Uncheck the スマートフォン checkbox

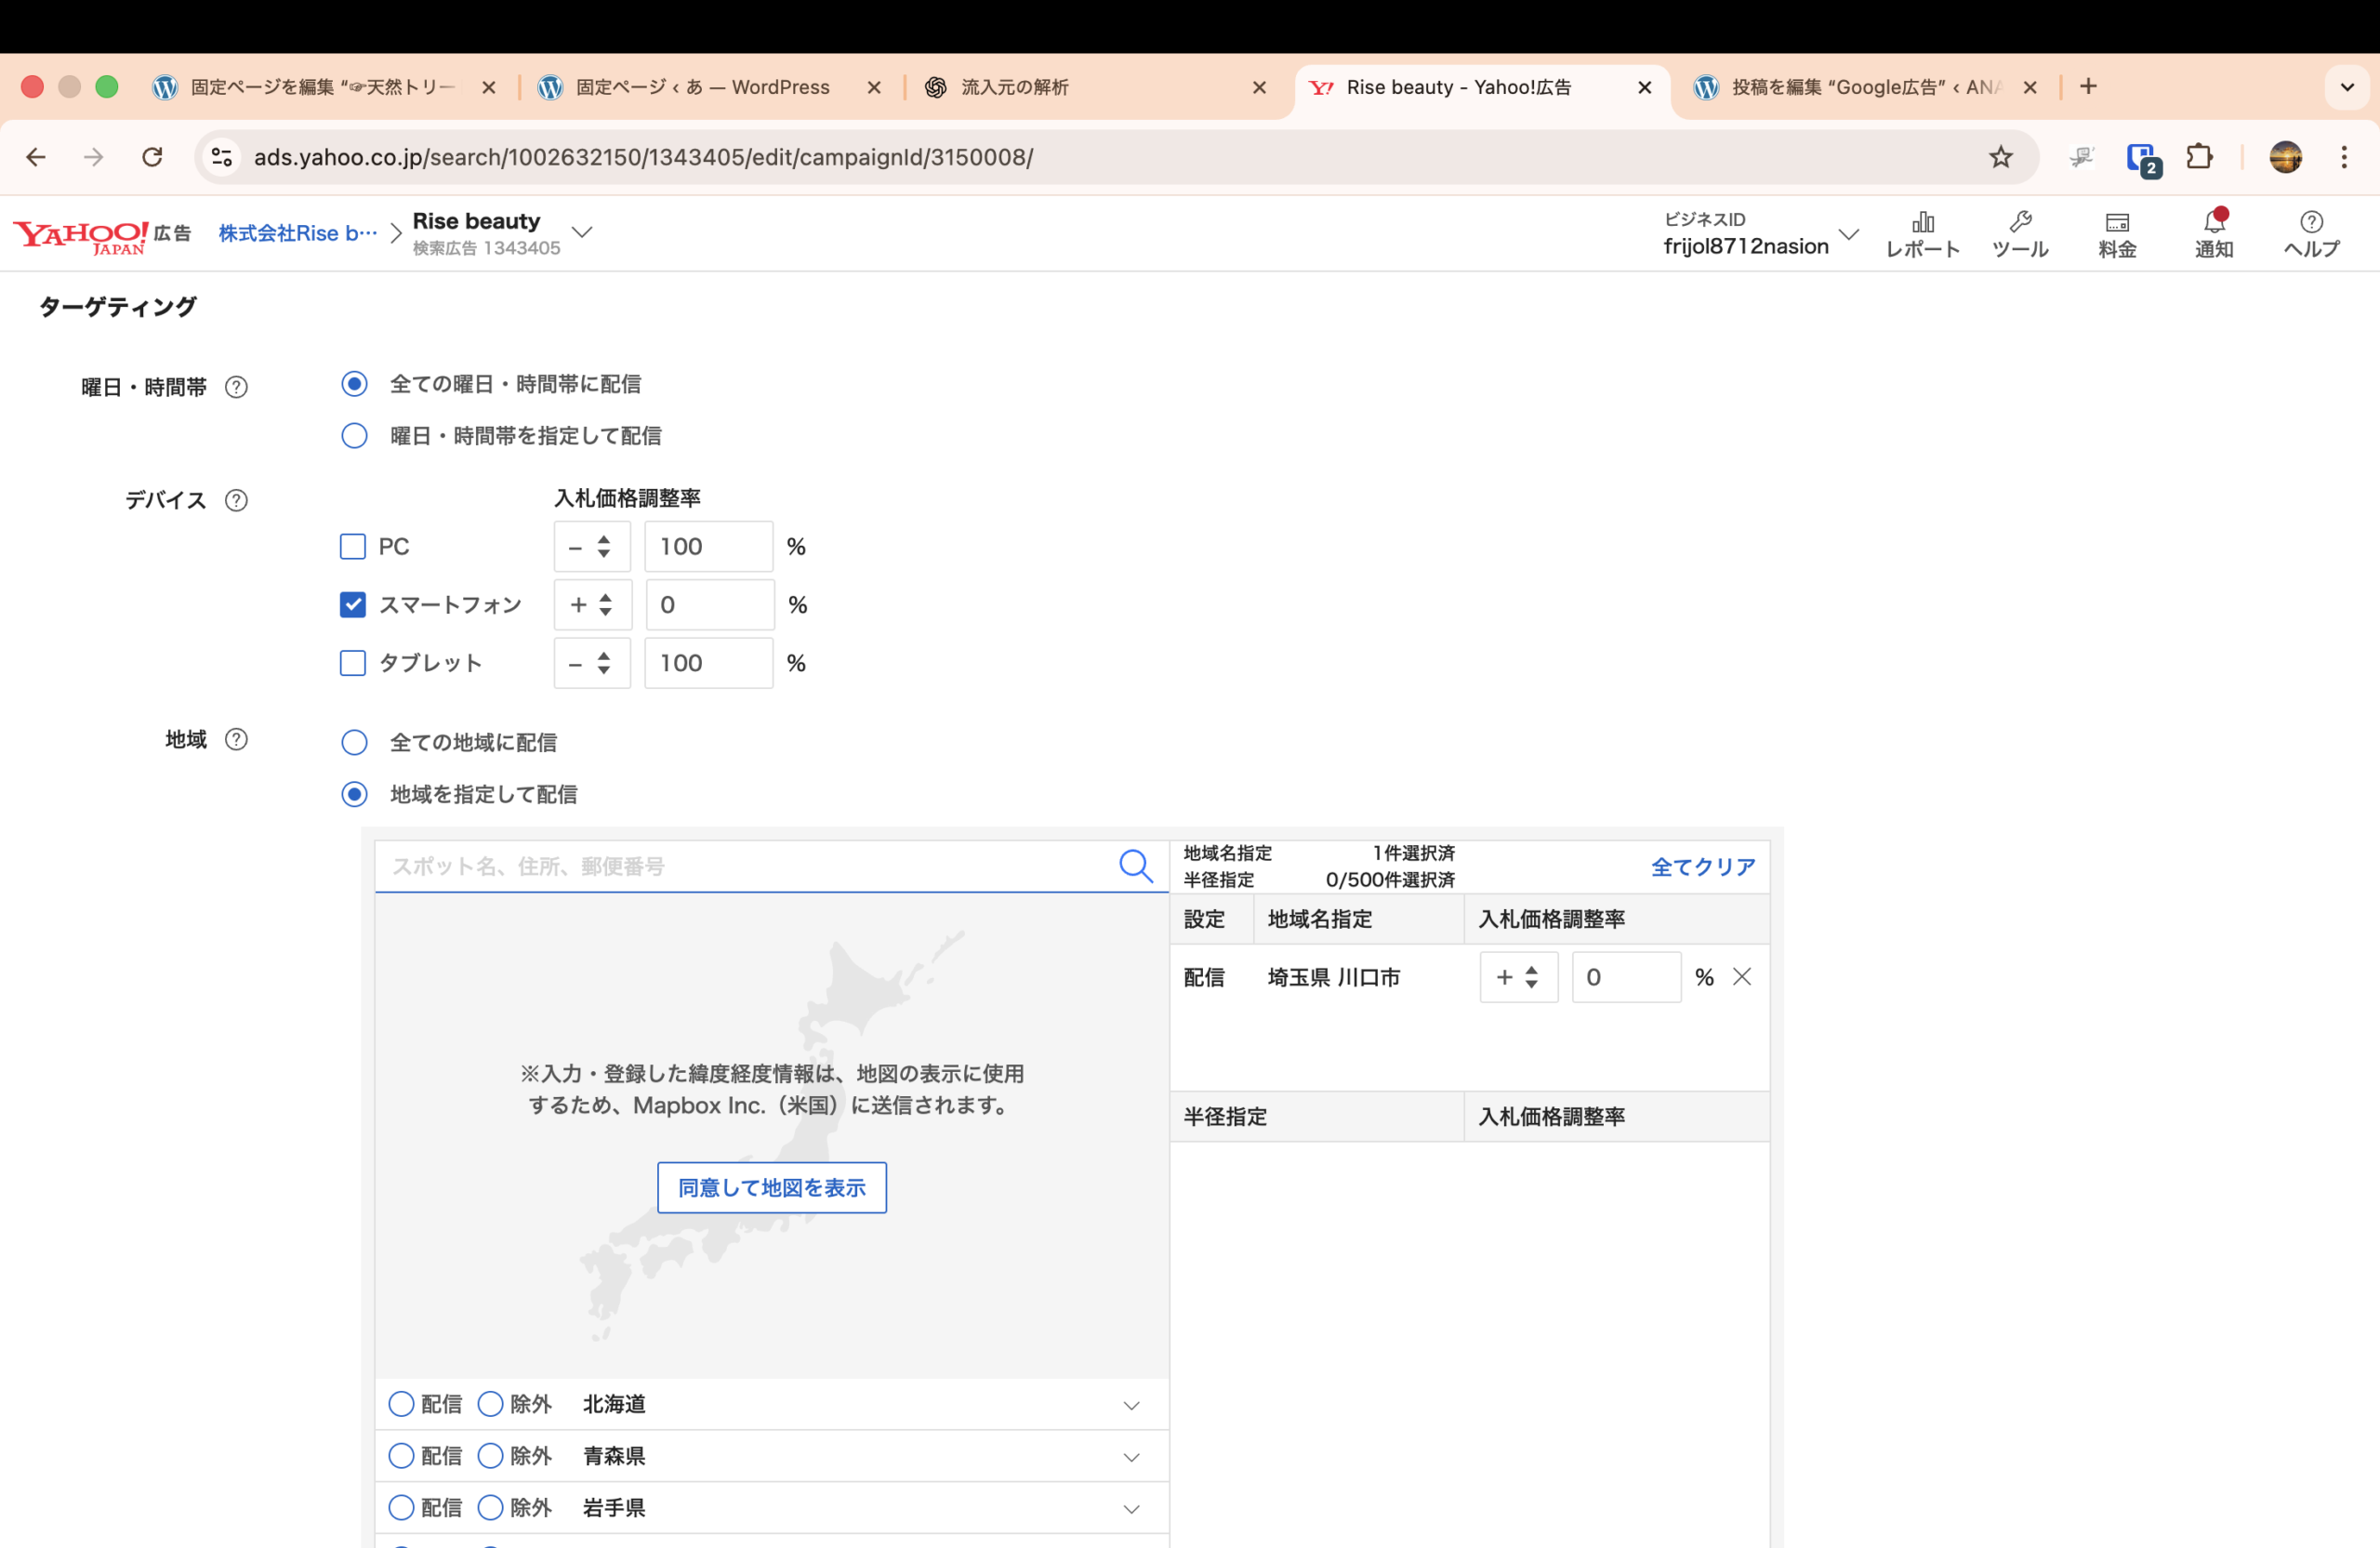tap(353, 605)
